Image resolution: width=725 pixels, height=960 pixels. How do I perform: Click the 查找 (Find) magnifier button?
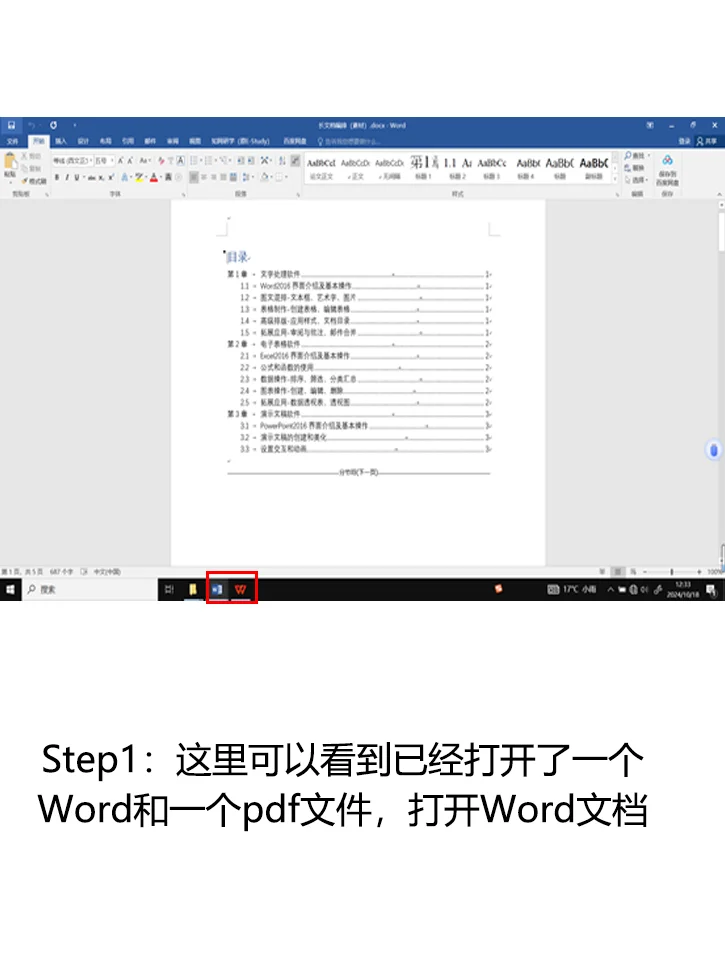tap(637, 156)
